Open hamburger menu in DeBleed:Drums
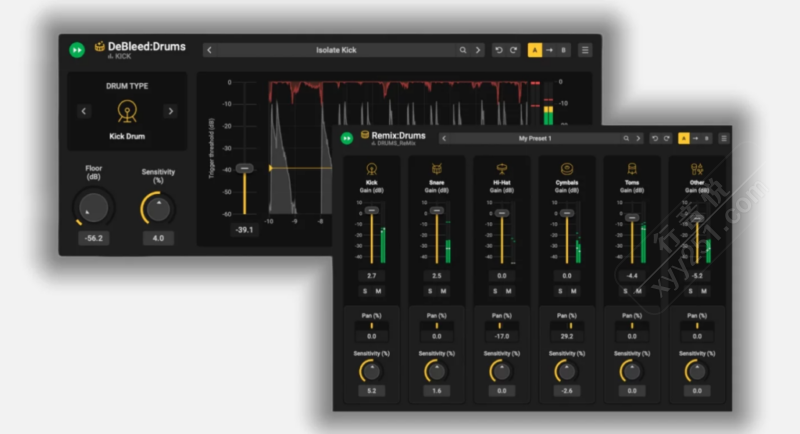Viewport: 800px width, 434px height. point(585,50)
